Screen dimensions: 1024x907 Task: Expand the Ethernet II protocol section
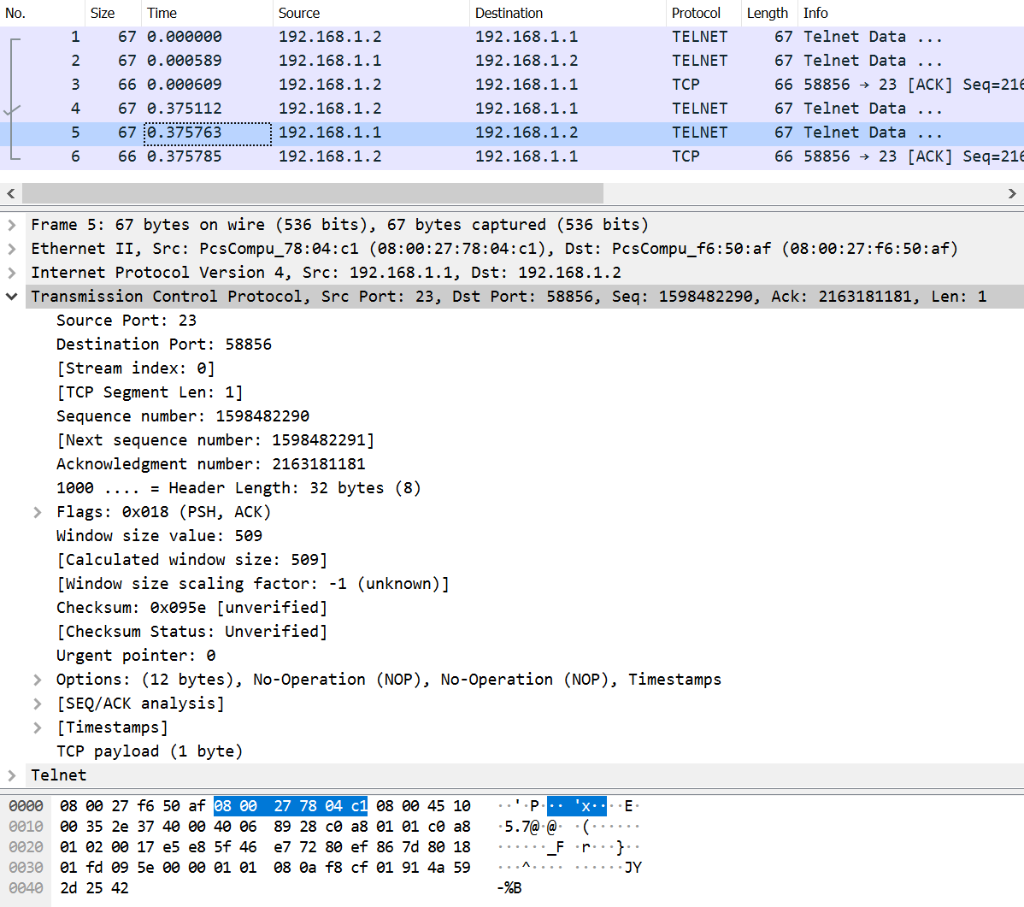tap(10, 248)
